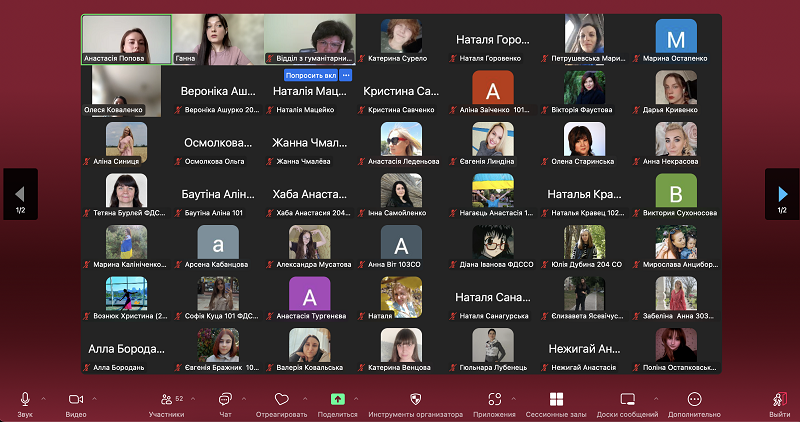
Task: Open the Участники participants panel
Action: [165, 399]
